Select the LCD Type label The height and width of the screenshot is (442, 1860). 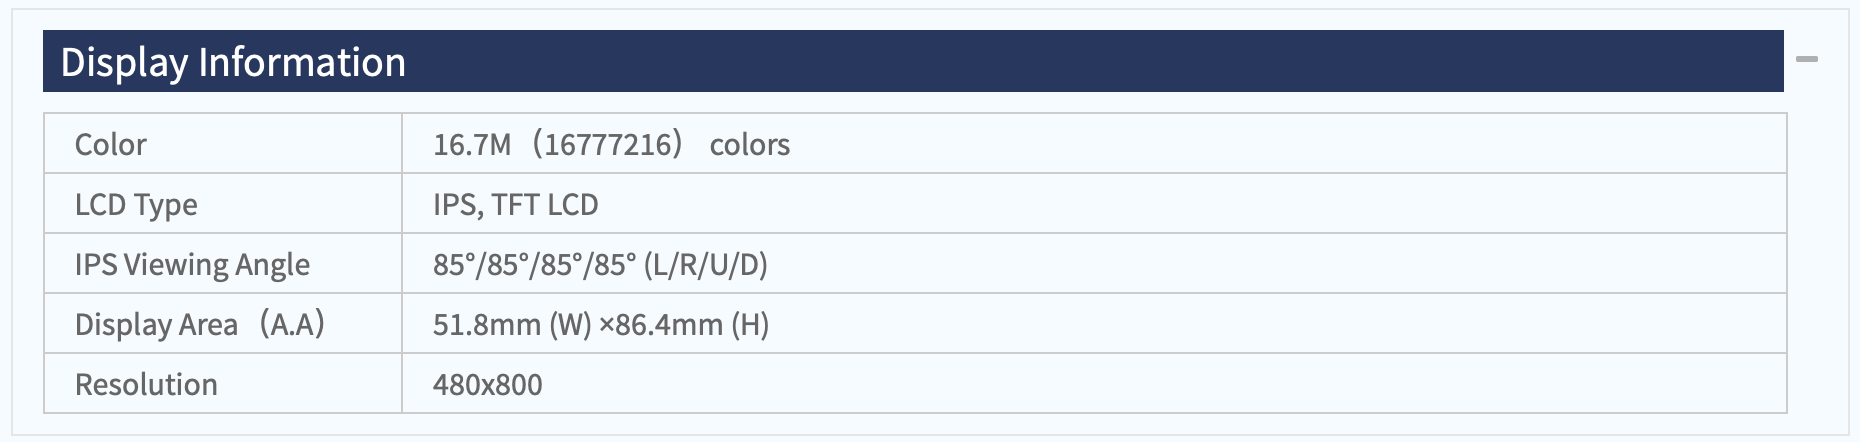(136, 204)
